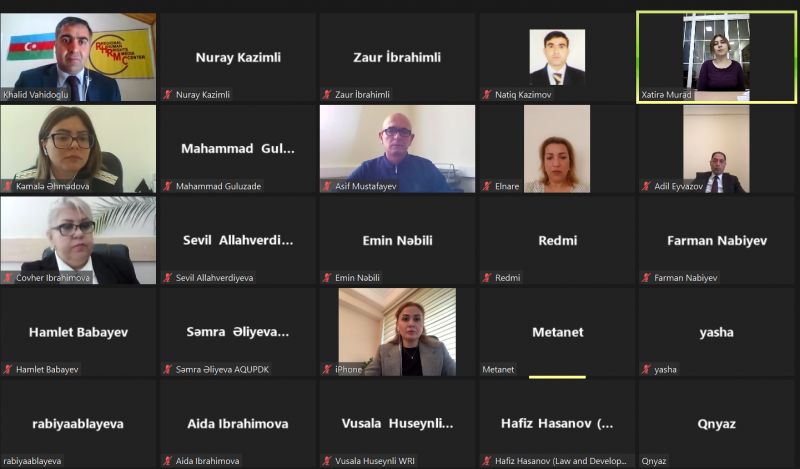This screenshot has height=469, width=800.
Task: Select active speaker Xatirə Murad's video
Action: [716, 57]
